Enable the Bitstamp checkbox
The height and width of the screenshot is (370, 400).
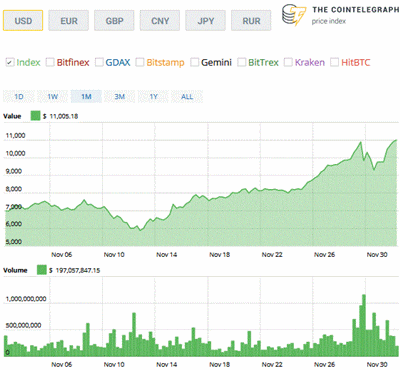click(x=140, y=62)
